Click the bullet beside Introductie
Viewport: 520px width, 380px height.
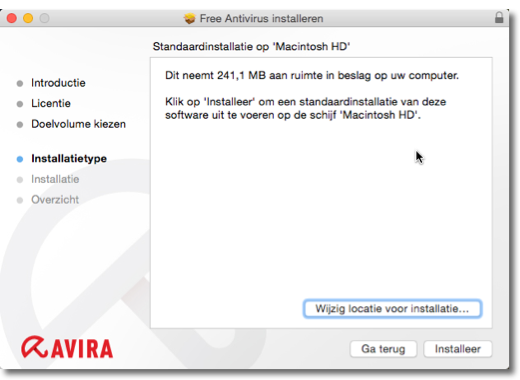click(x=20, y=83)
